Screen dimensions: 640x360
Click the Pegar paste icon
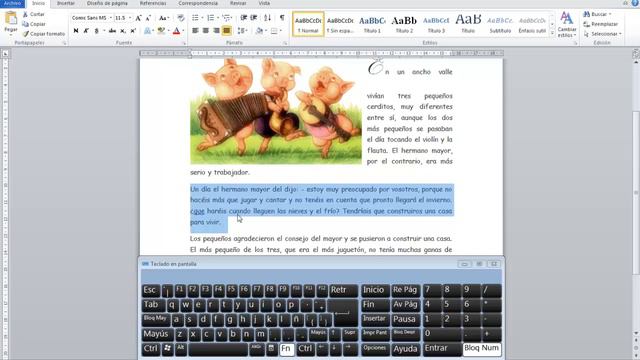coord(11,19)
